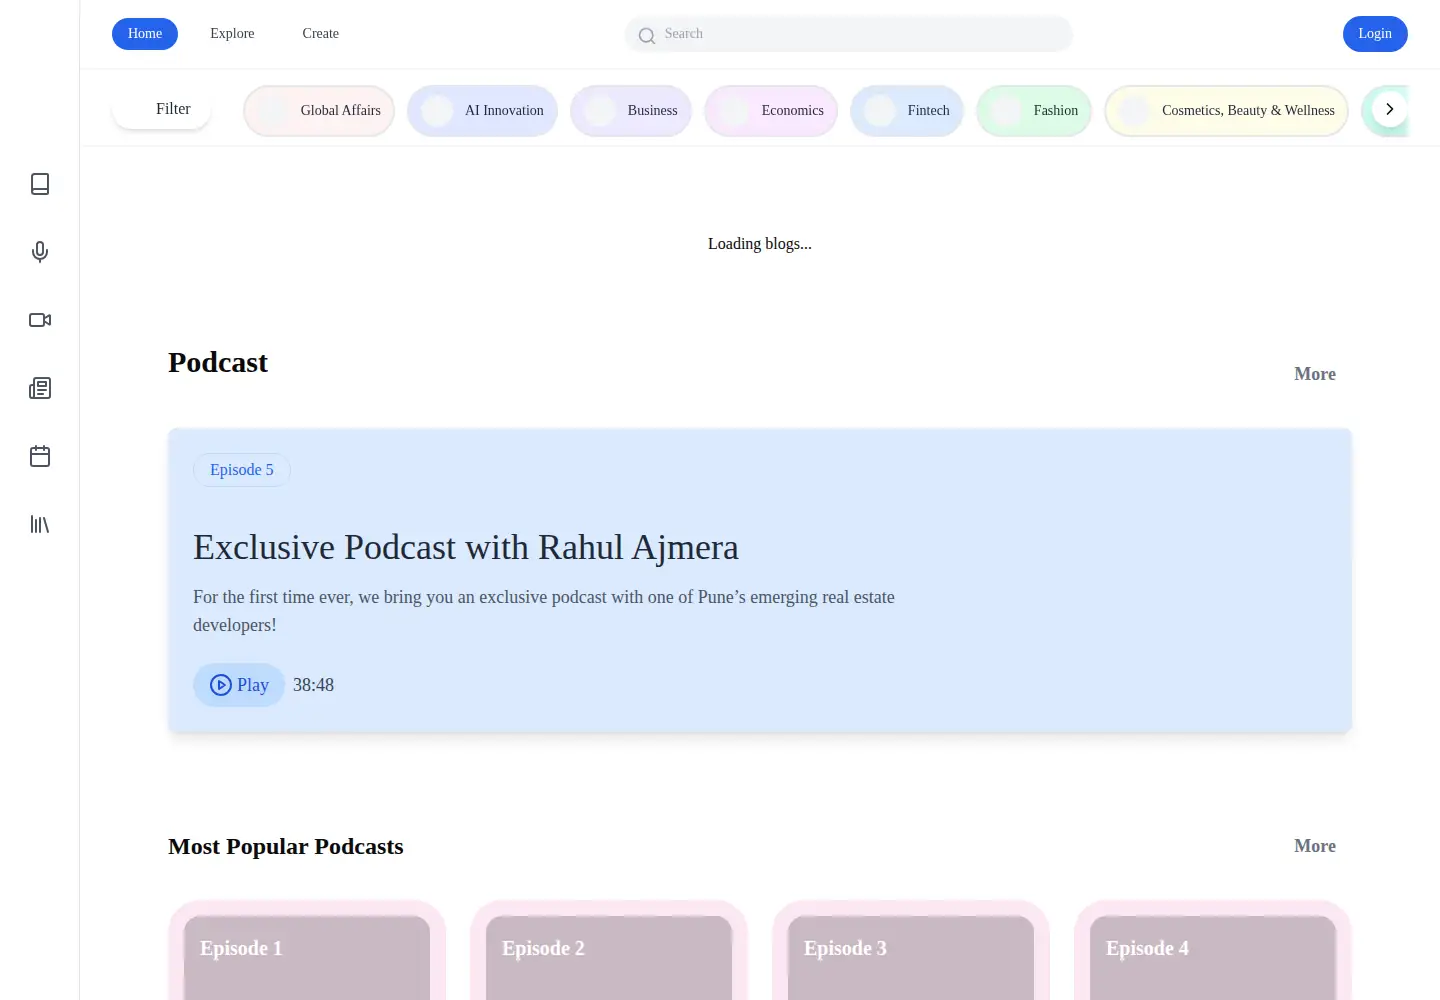The width and height of the screenshot is (1440, 1000).
Task: Click the Most Popular Podcasts heading
Action: (x=286, y=846)
